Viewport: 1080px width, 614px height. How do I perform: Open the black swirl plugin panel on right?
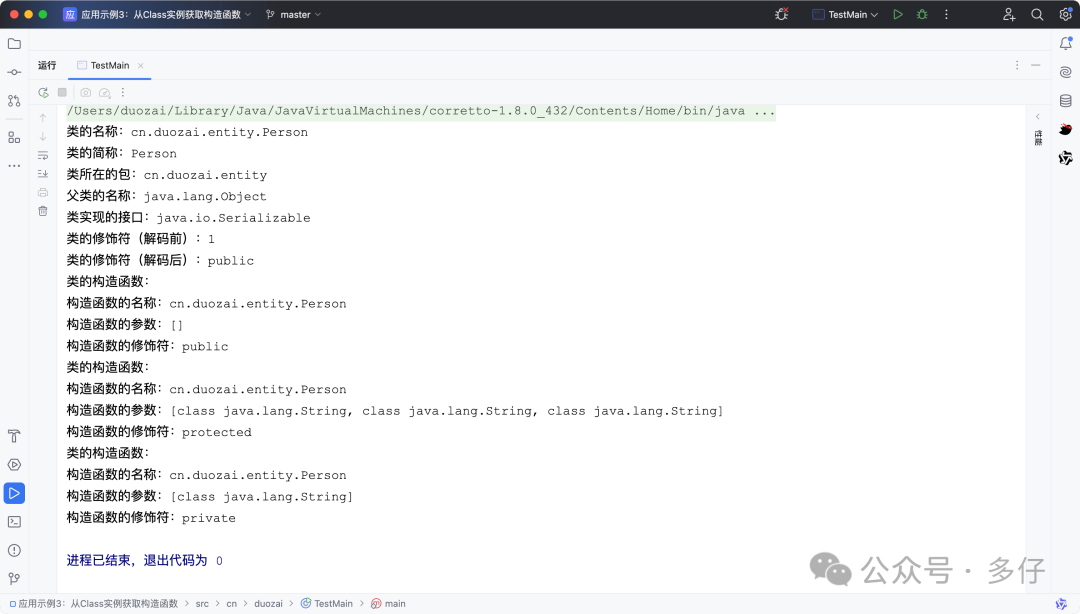(x=1066, y=158)
